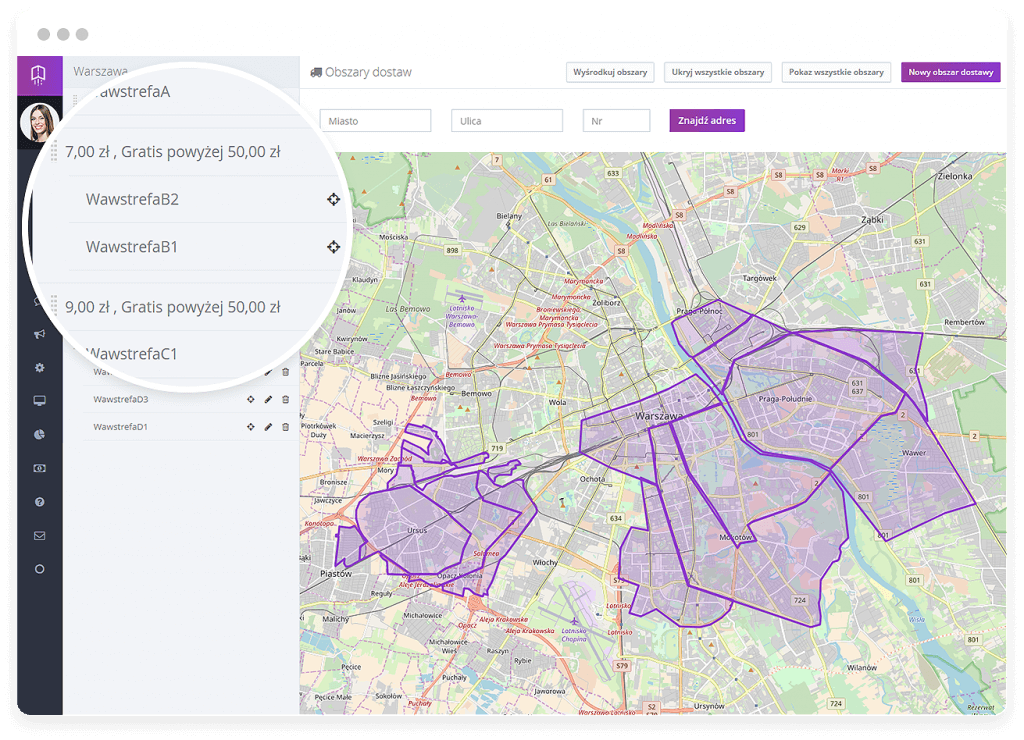Grab the handle beside the 7,00 zł group

pyautogui.click(x=54, y=152)
